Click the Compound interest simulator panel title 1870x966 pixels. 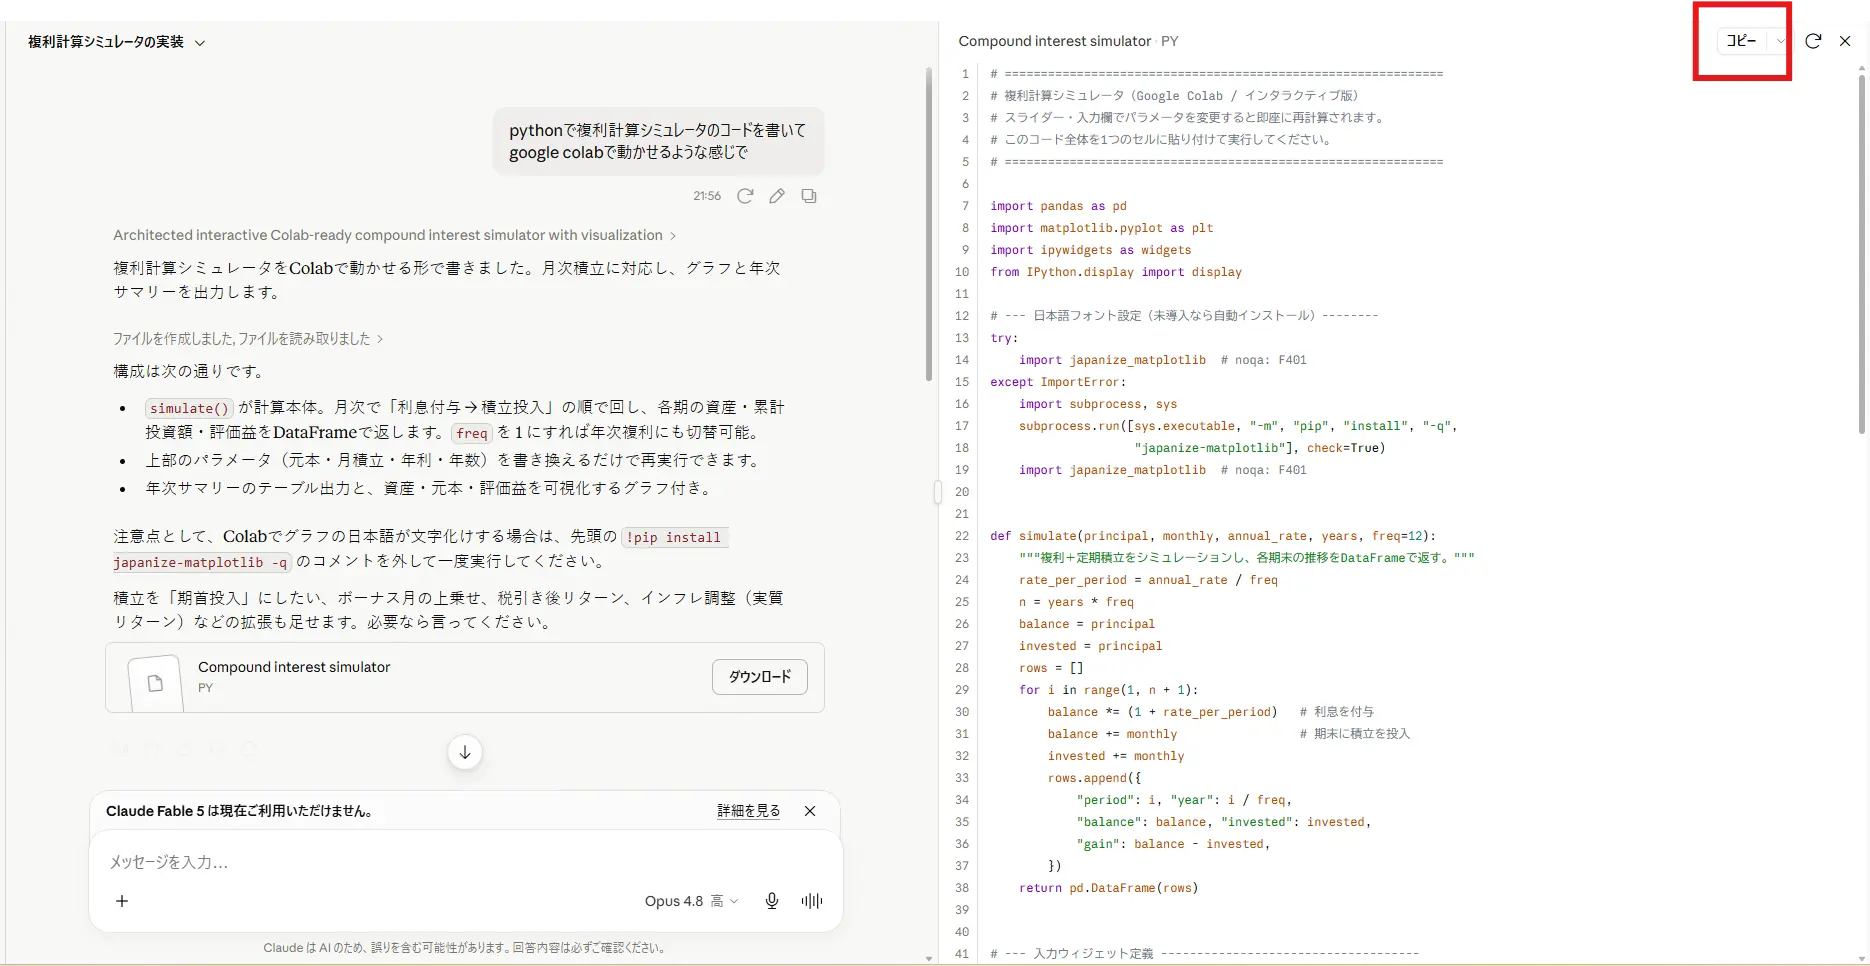coord(1055,41)
